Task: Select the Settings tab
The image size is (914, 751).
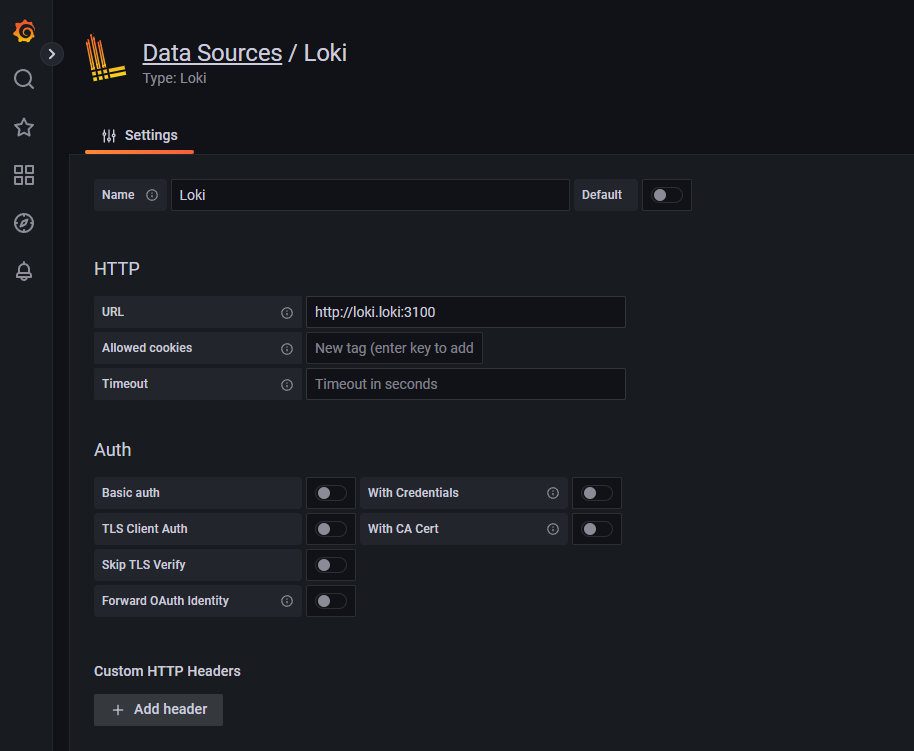Action: point(140,136)
